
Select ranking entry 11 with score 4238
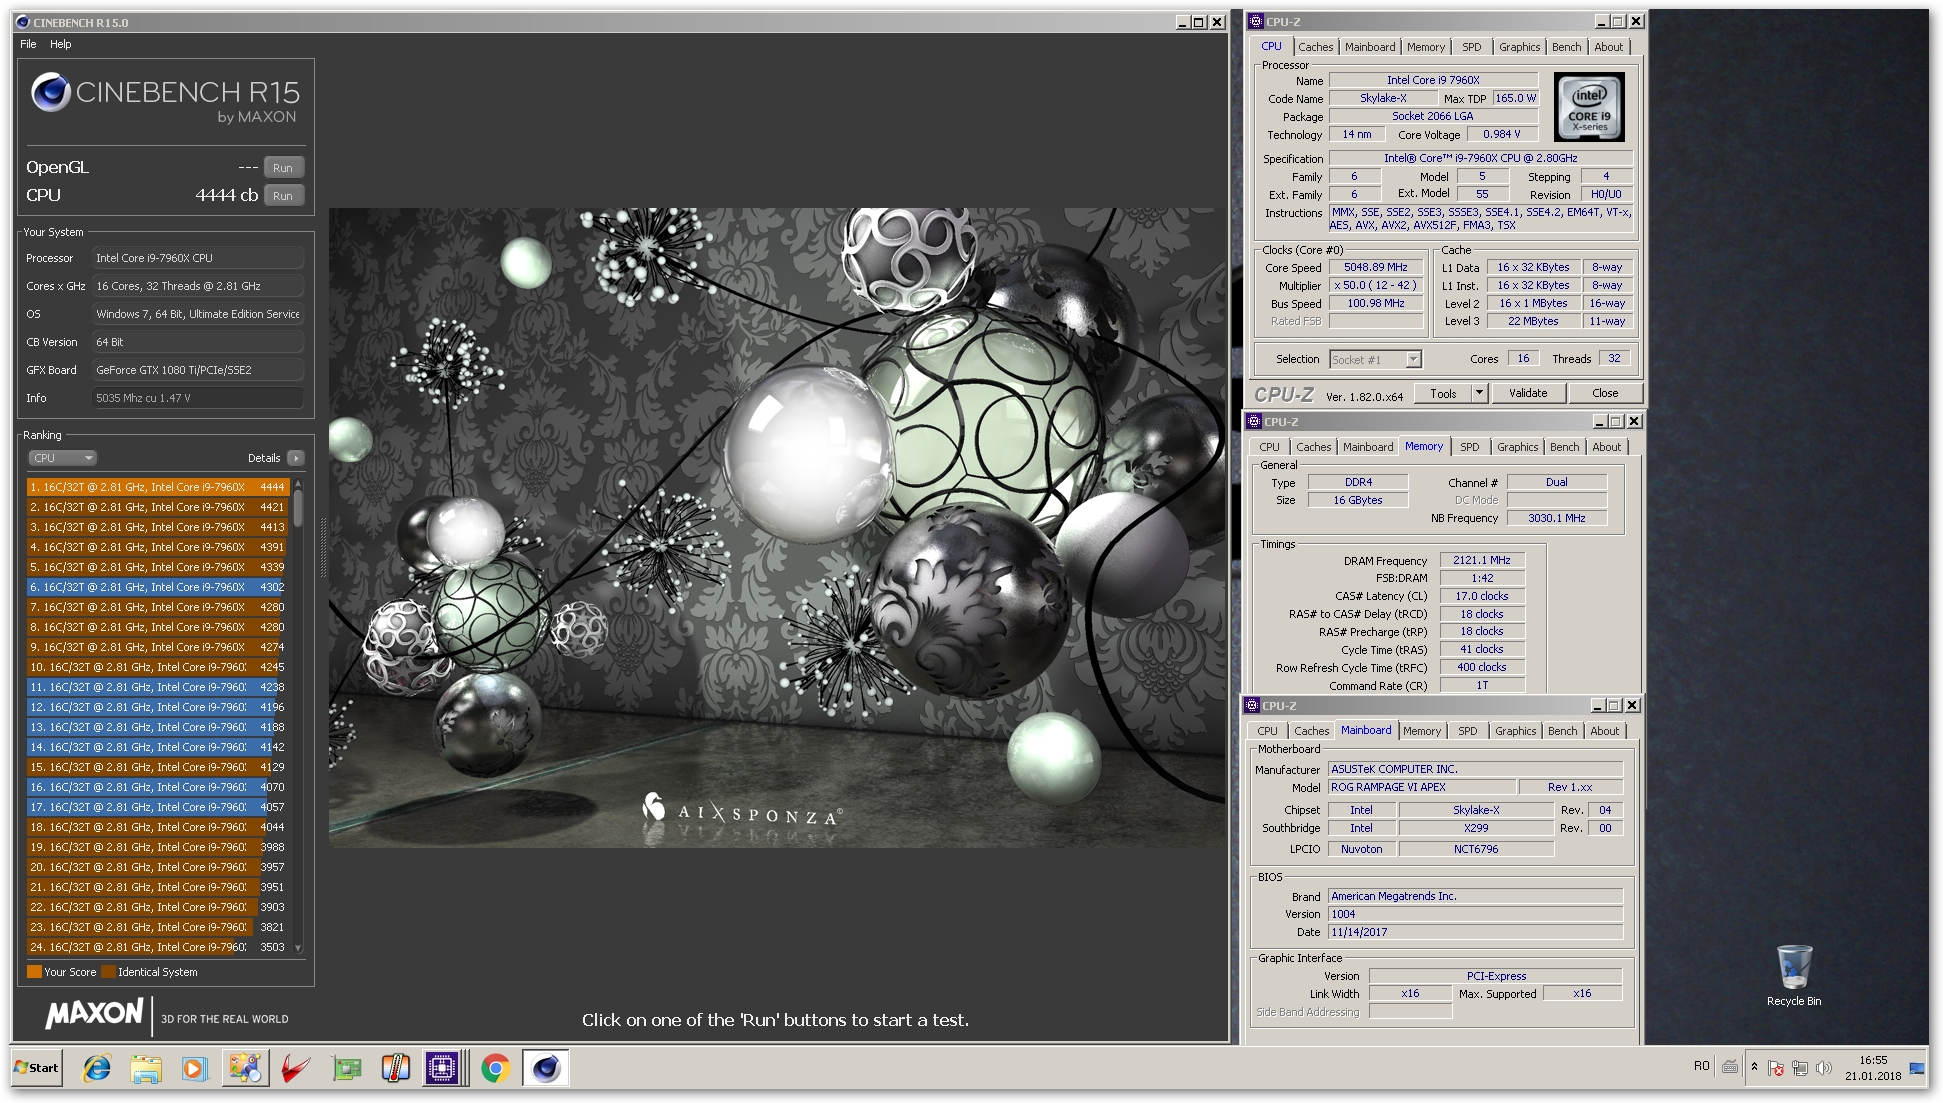pyautogui.click(x=158, y=687)
